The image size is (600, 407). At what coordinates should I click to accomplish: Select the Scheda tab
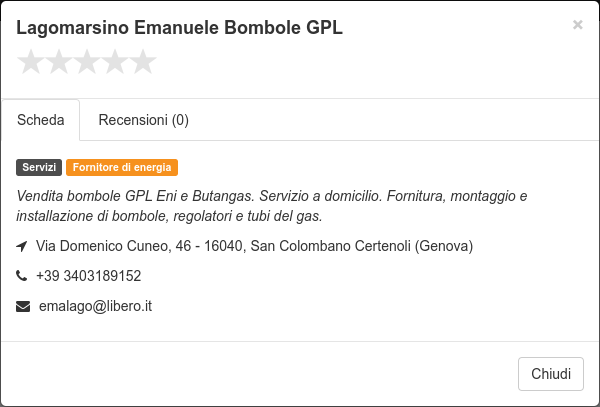pos(41,120)
